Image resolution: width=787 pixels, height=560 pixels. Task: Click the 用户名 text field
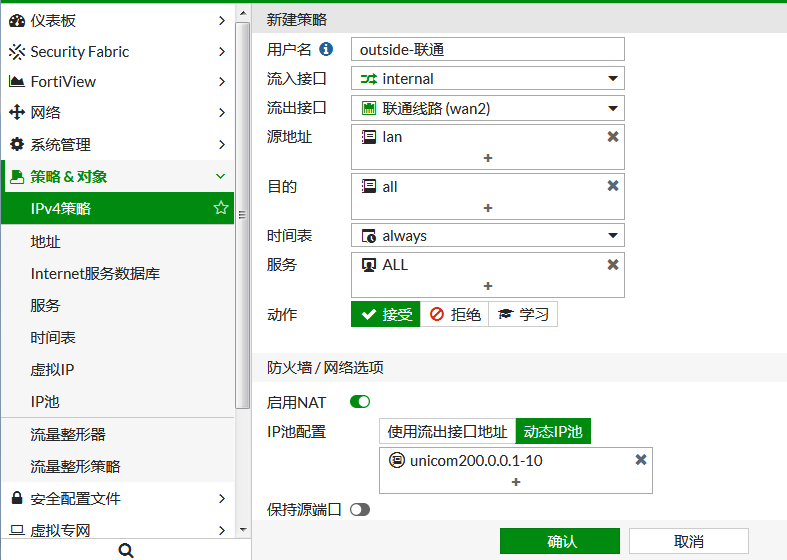tap(488, 49)
